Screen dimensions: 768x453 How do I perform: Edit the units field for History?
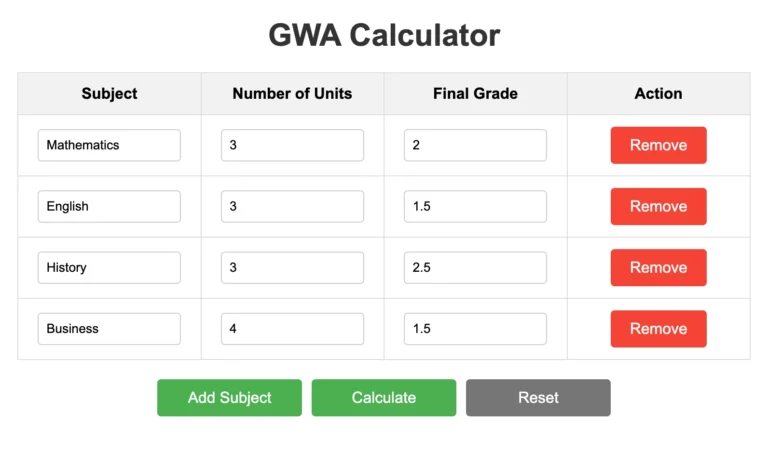coord(292,267)
